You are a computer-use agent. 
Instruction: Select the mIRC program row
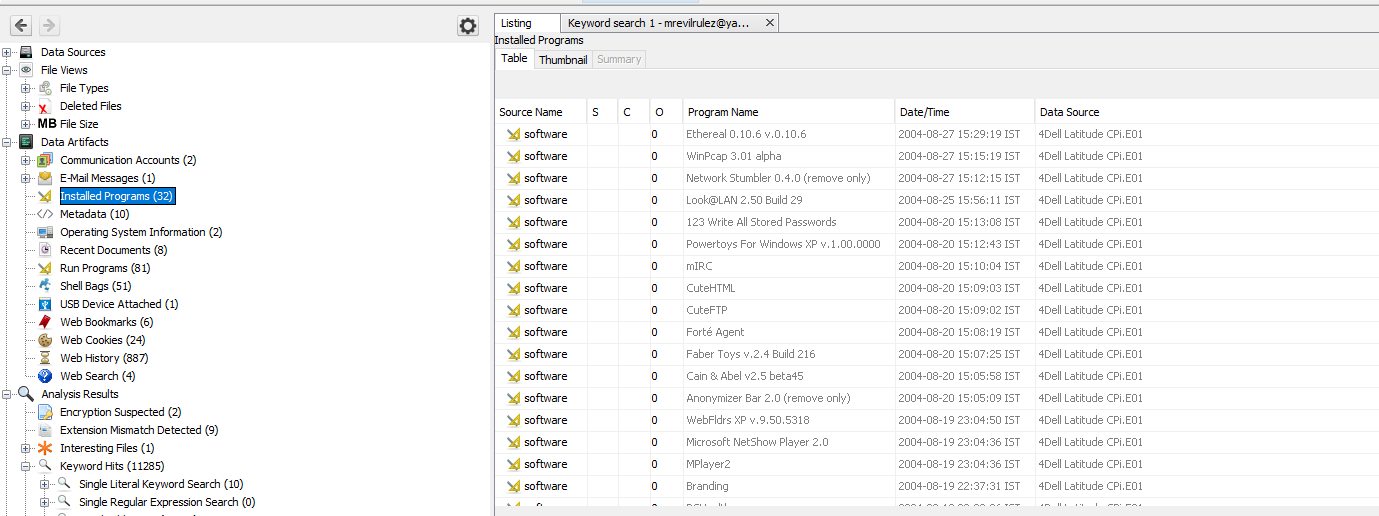tap(937, 266)
